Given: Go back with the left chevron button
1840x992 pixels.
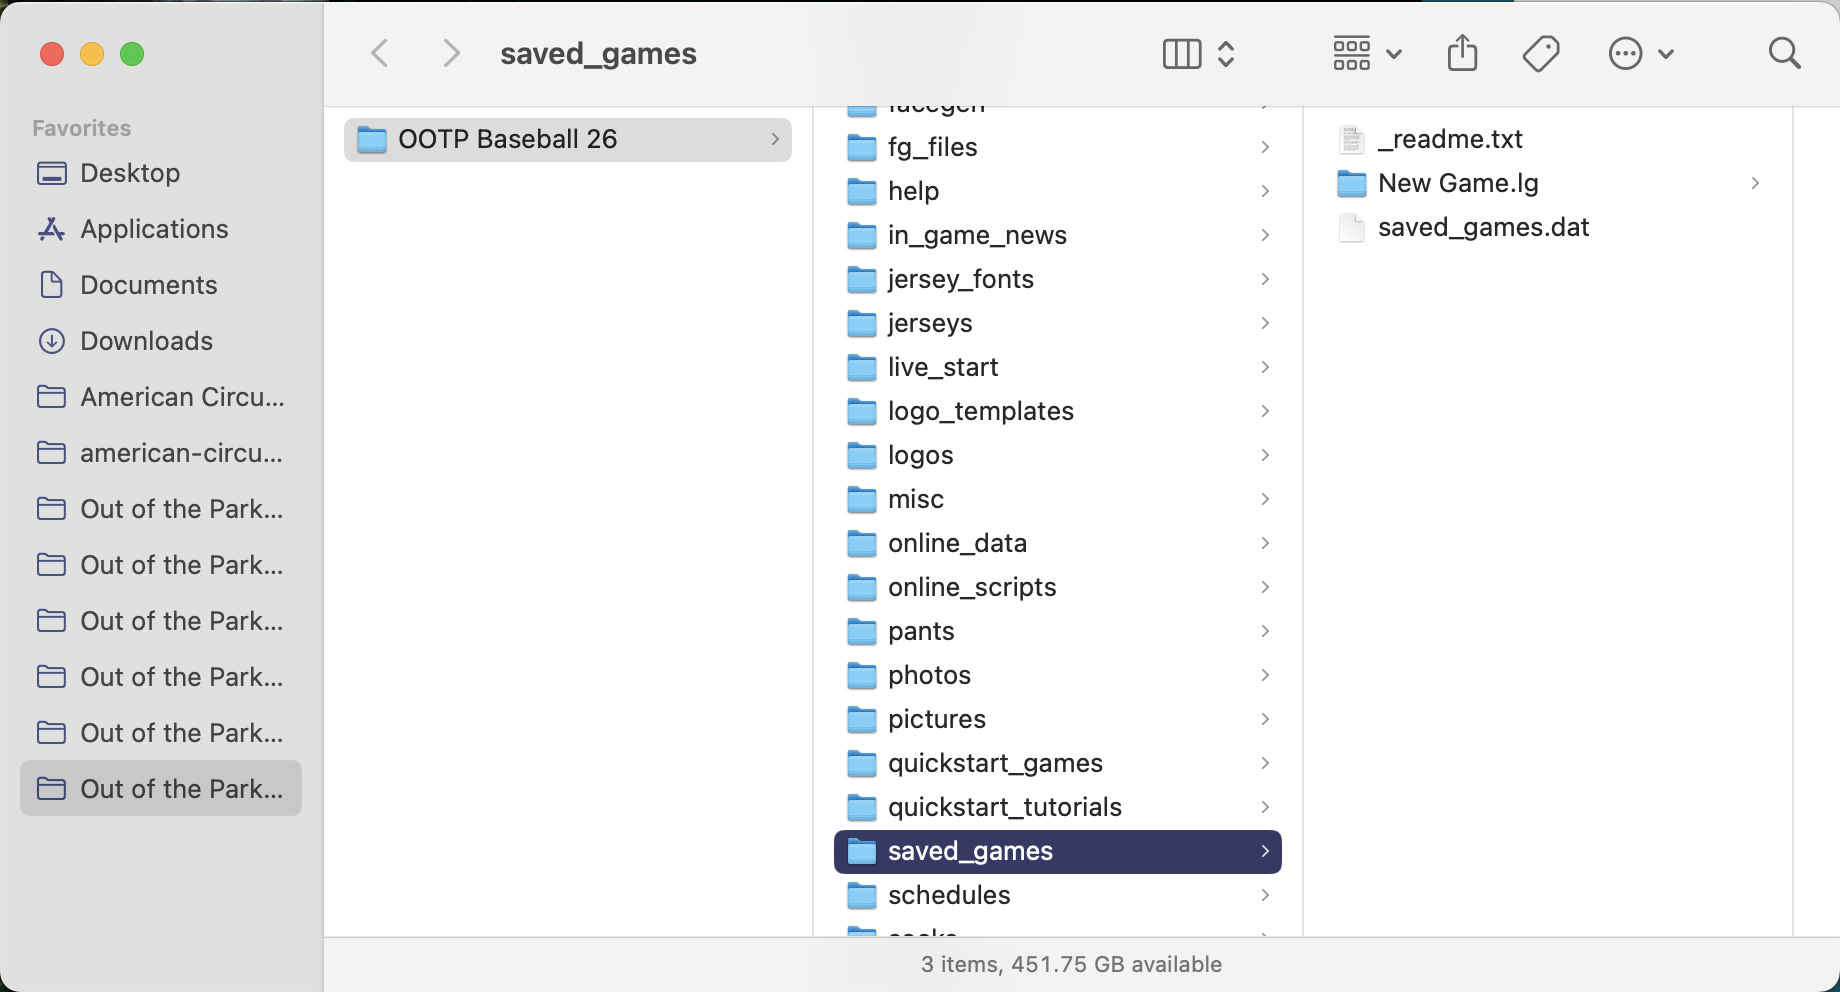Looking at the screenshot, I should (380, 53).
